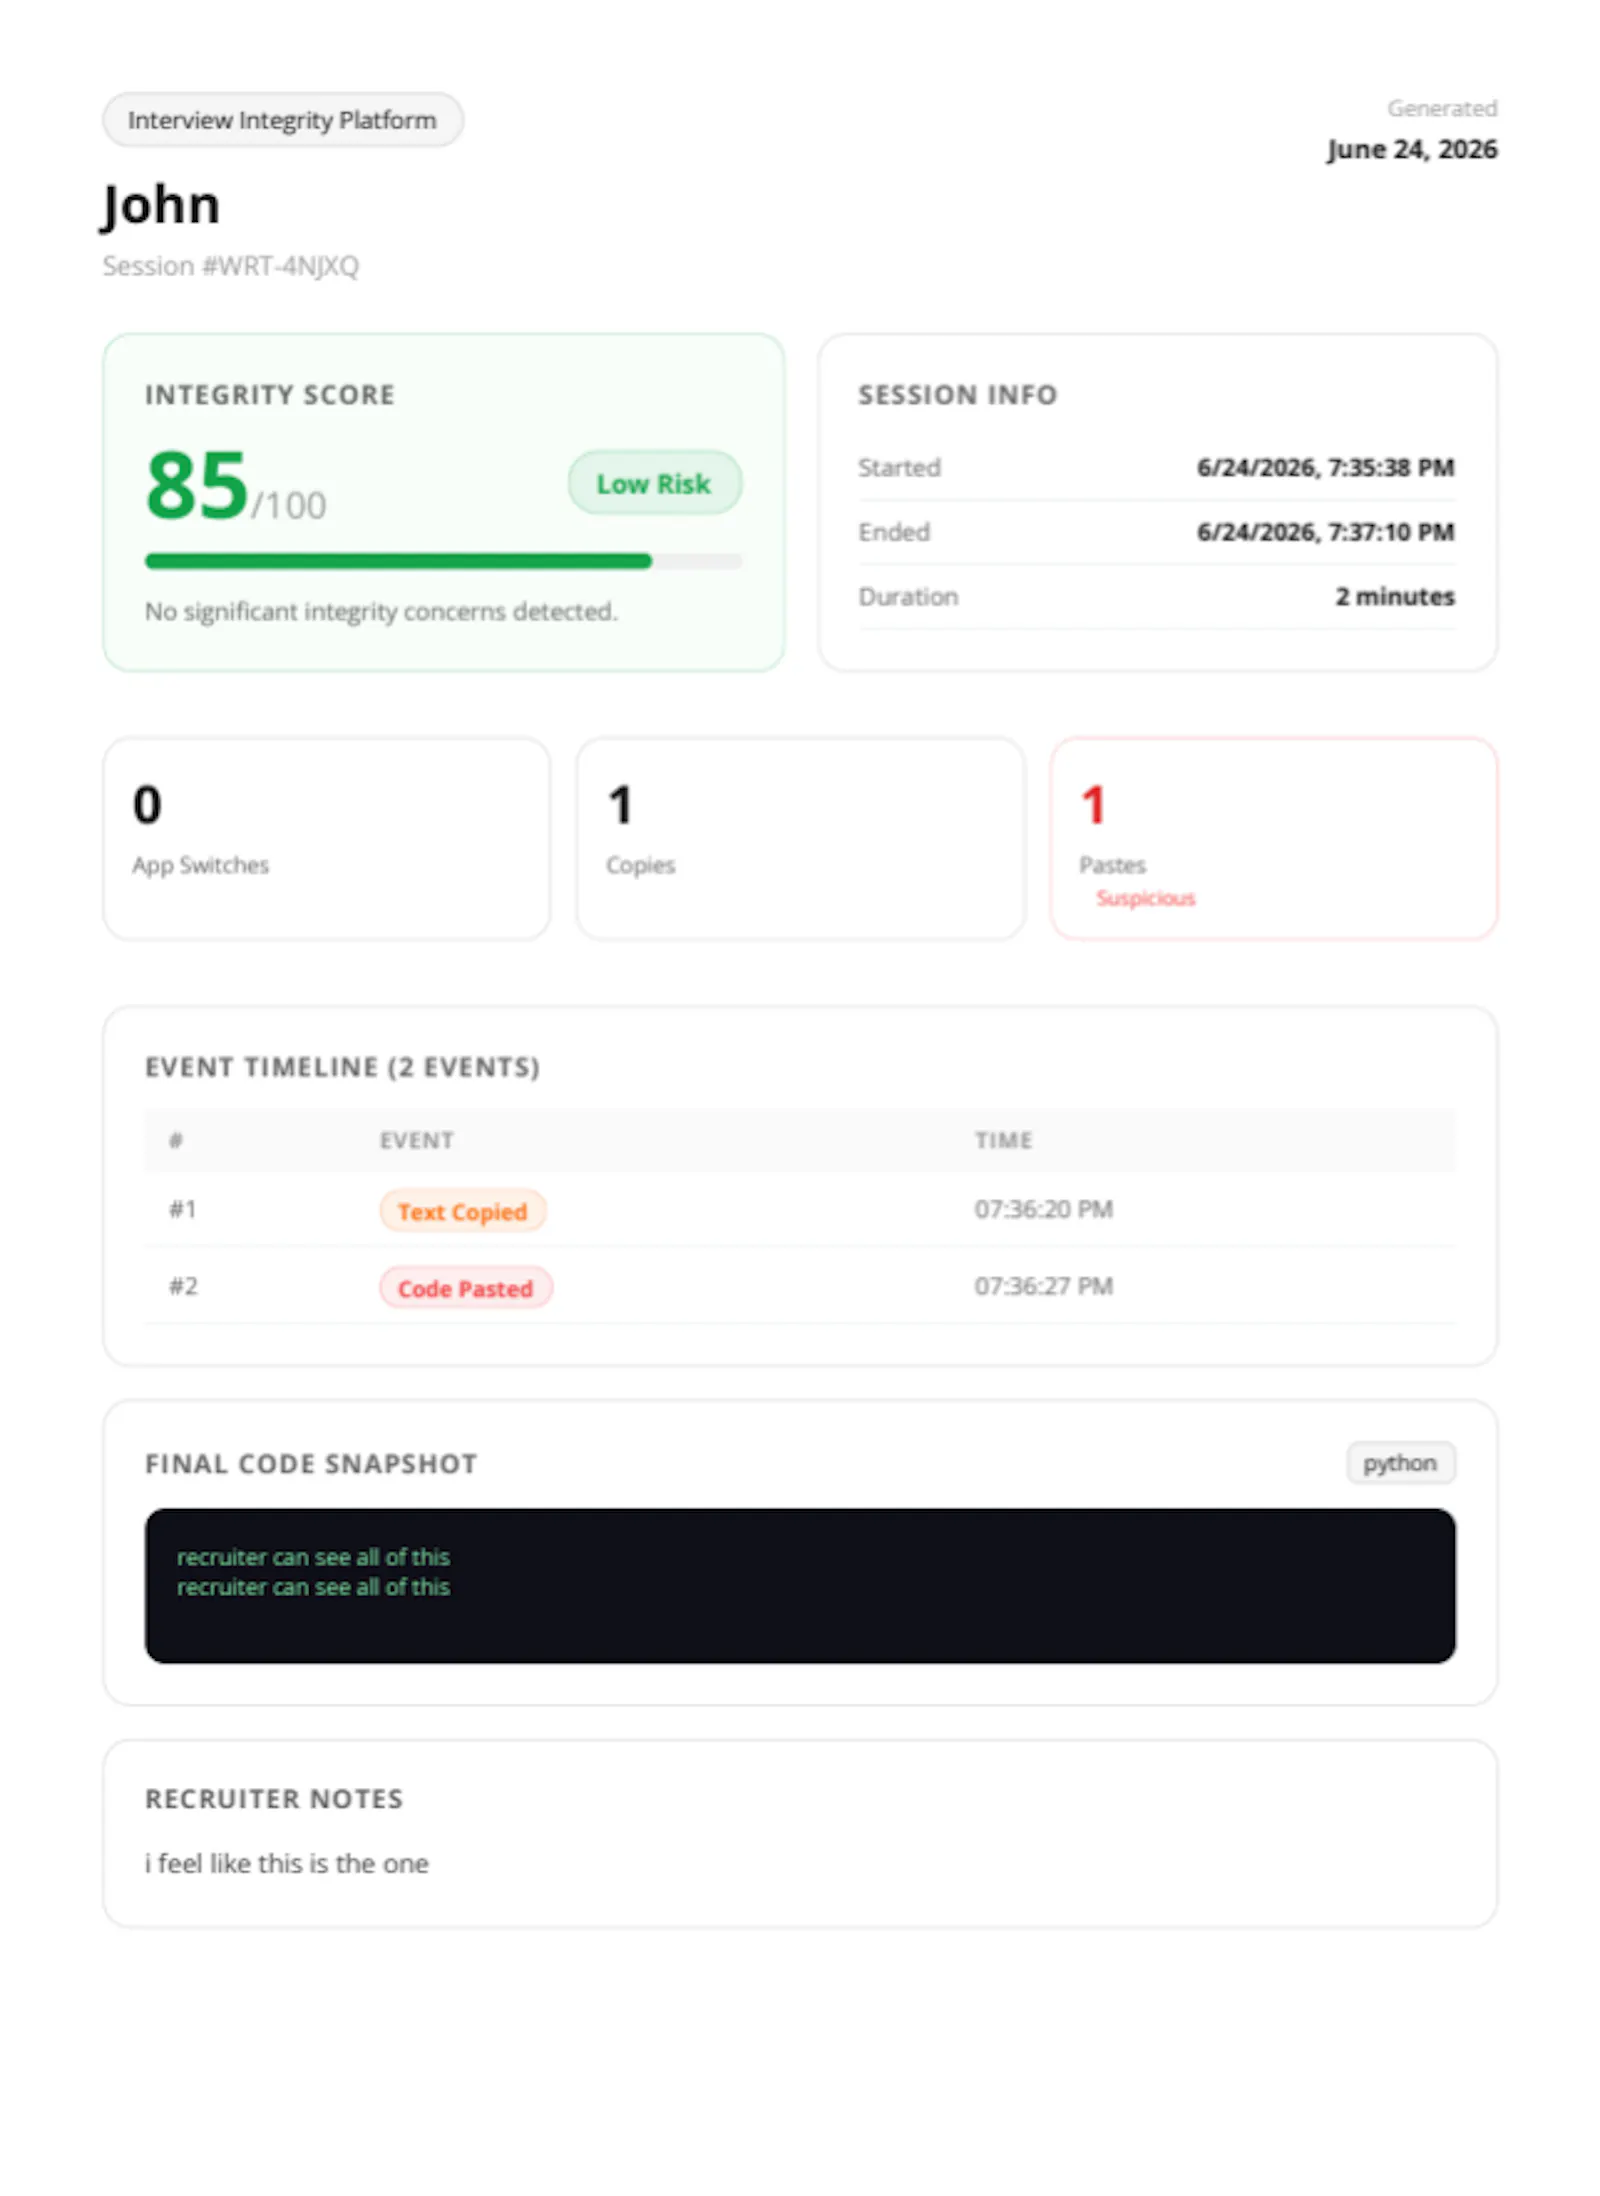Click the App Switches label
Image resolution: width=1600 pixels, height=2196 pixels.
point(200,865)
